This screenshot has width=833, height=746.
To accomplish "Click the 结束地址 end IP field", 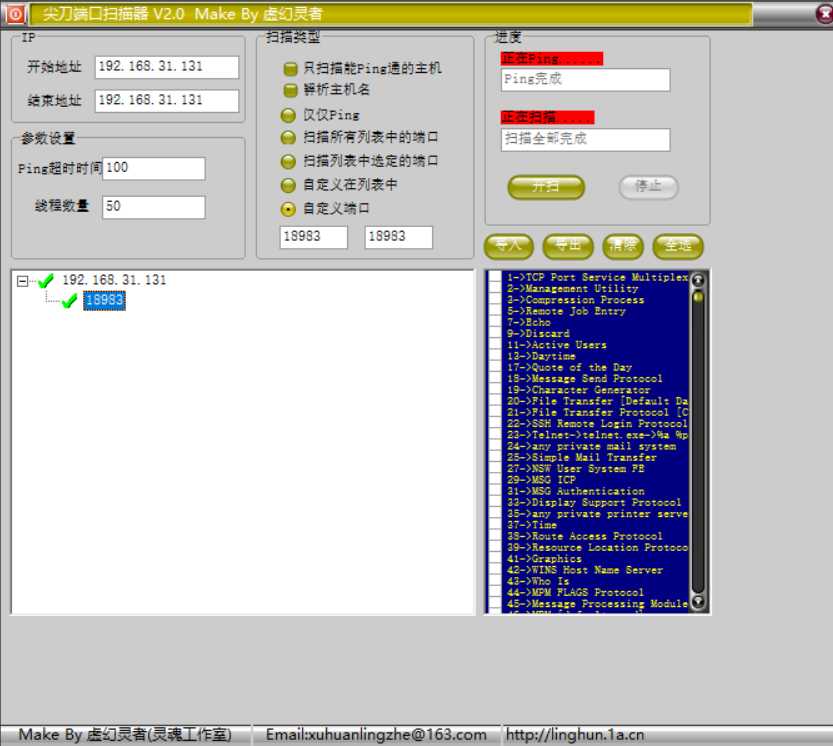I will [x=167, y=100].
